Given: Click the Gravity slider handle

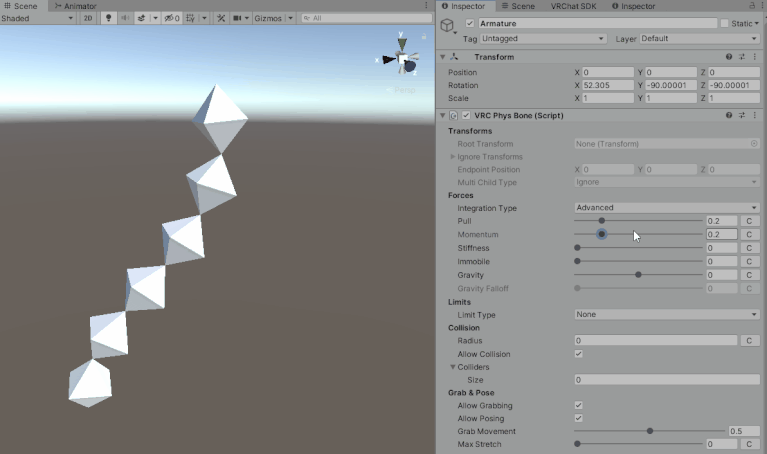Looking at the screenshot, I should [x=638, y=274].
